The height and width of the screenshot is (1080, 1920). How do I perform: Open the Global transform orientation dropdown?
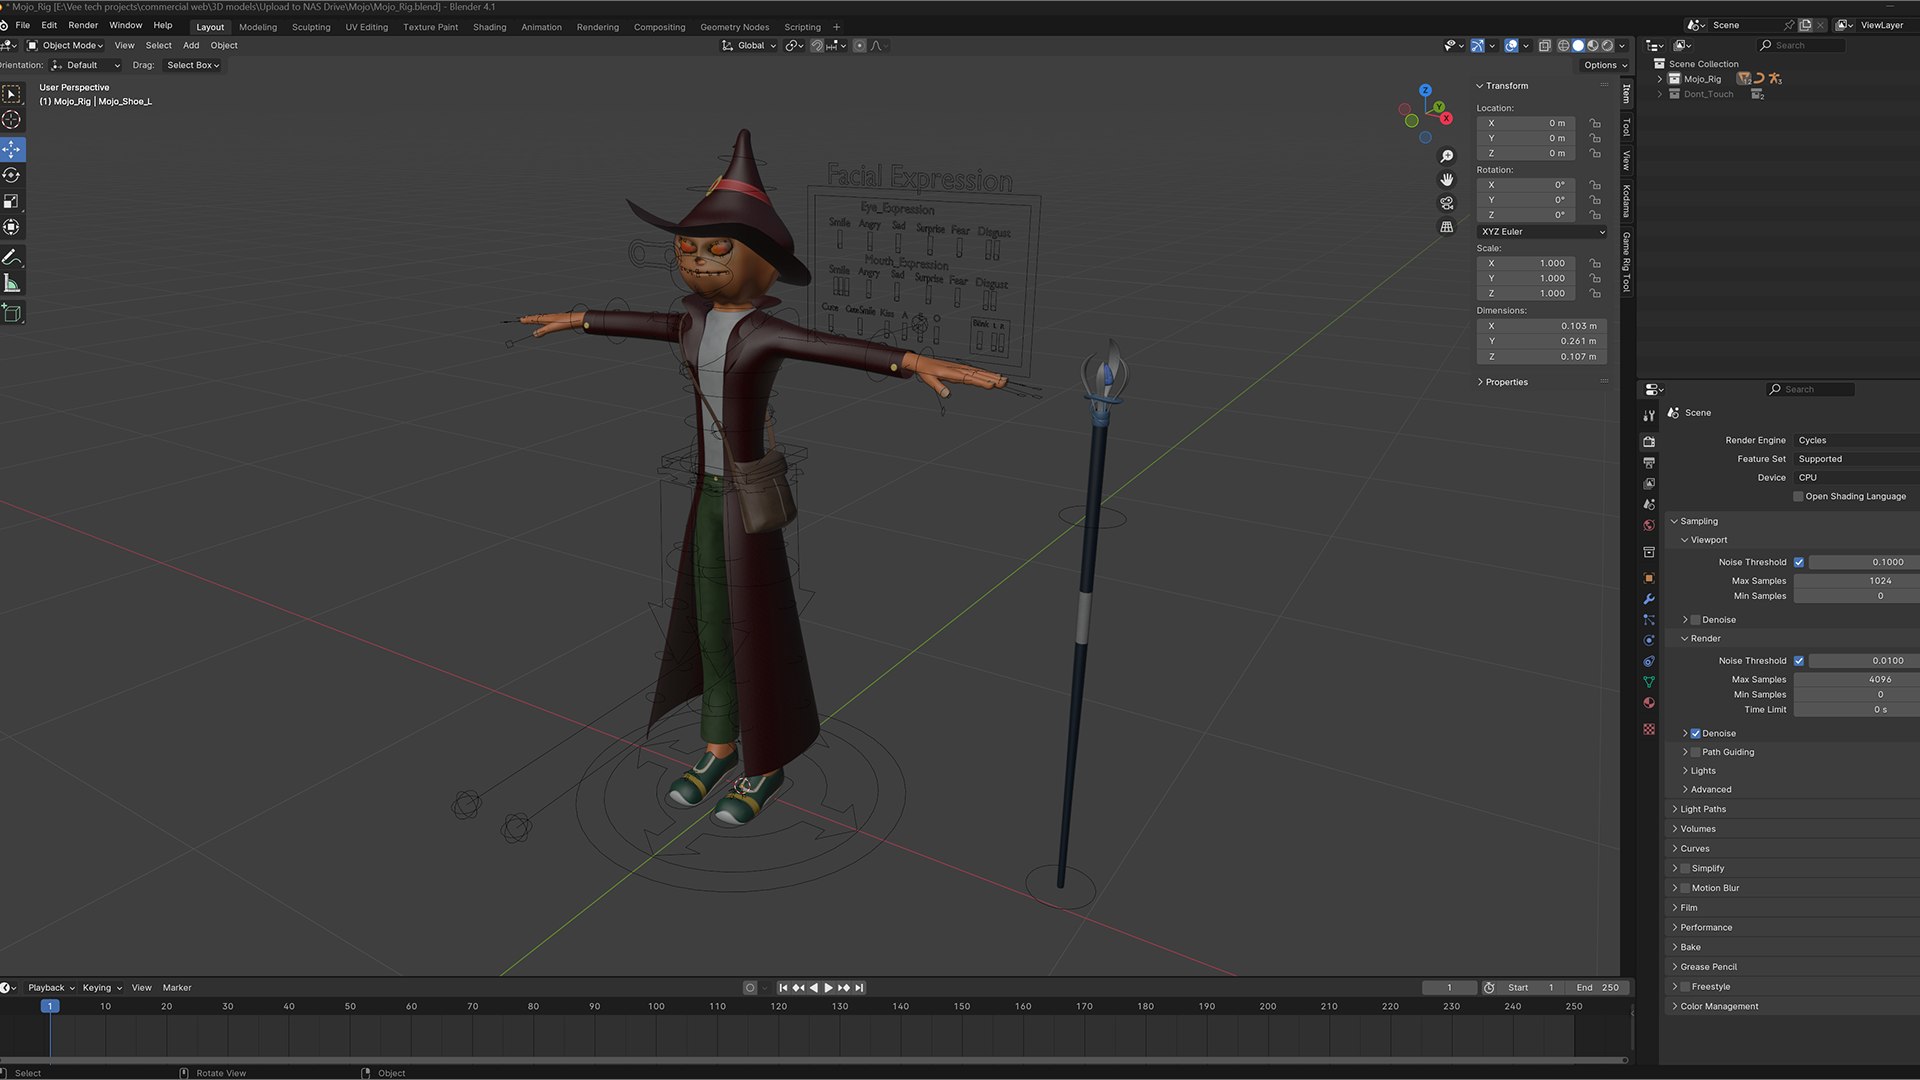(749, 46)
